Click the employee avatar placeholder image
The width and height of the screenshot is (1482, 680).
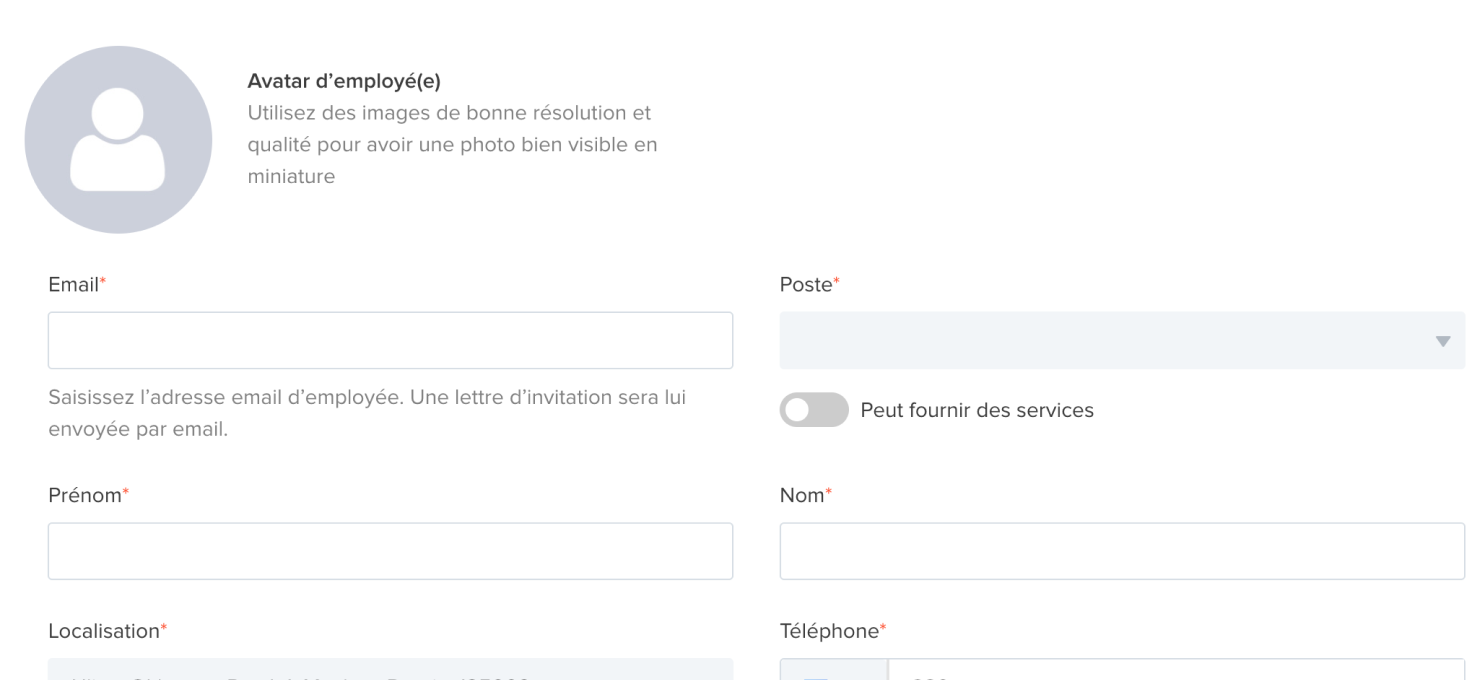118,140
